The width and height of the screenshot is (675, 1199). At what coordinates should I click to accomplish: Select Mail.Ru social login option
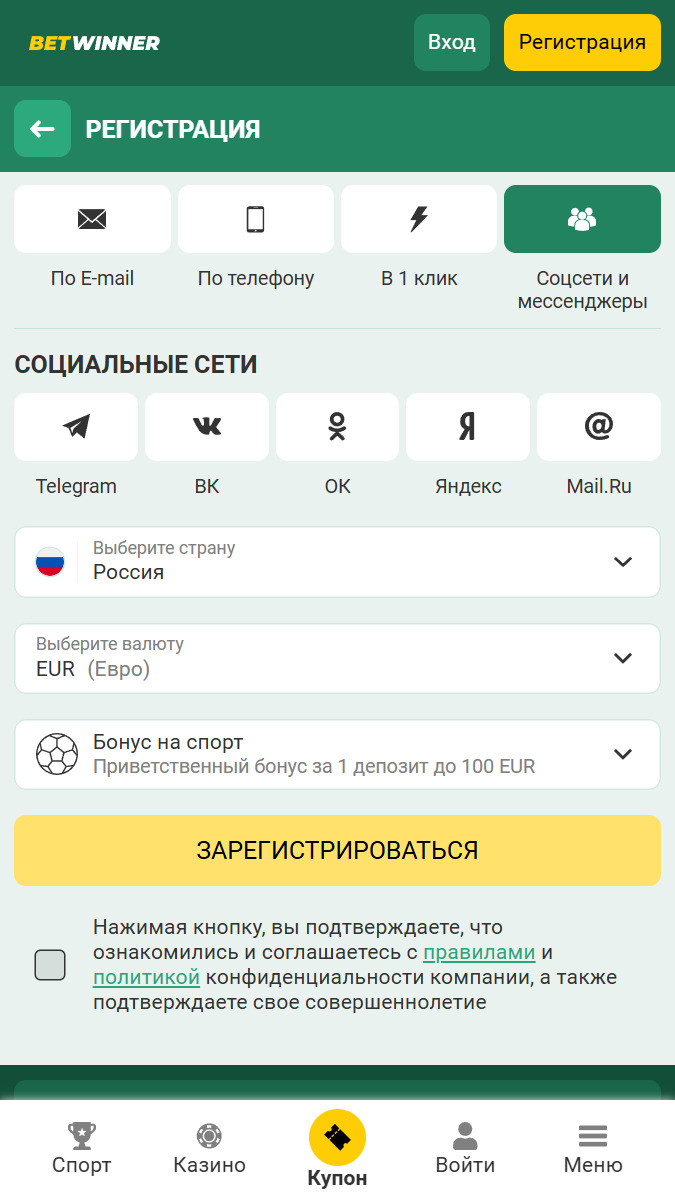(x=598, y=426)
